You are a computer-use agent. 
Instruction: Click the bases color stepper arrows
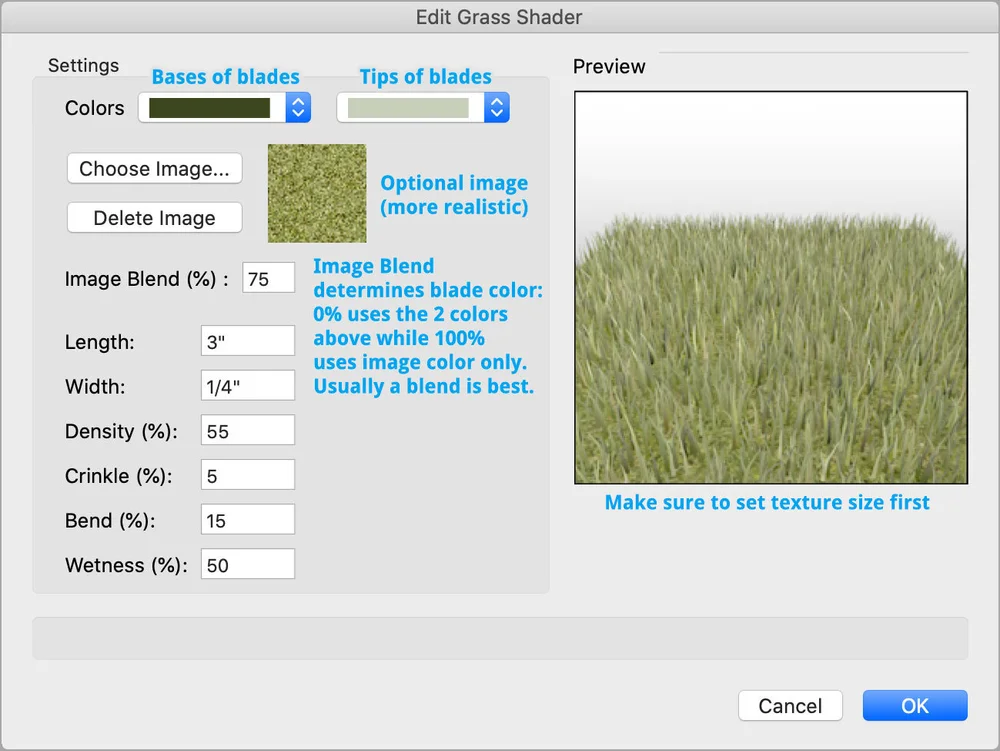[x=297, y=107]
